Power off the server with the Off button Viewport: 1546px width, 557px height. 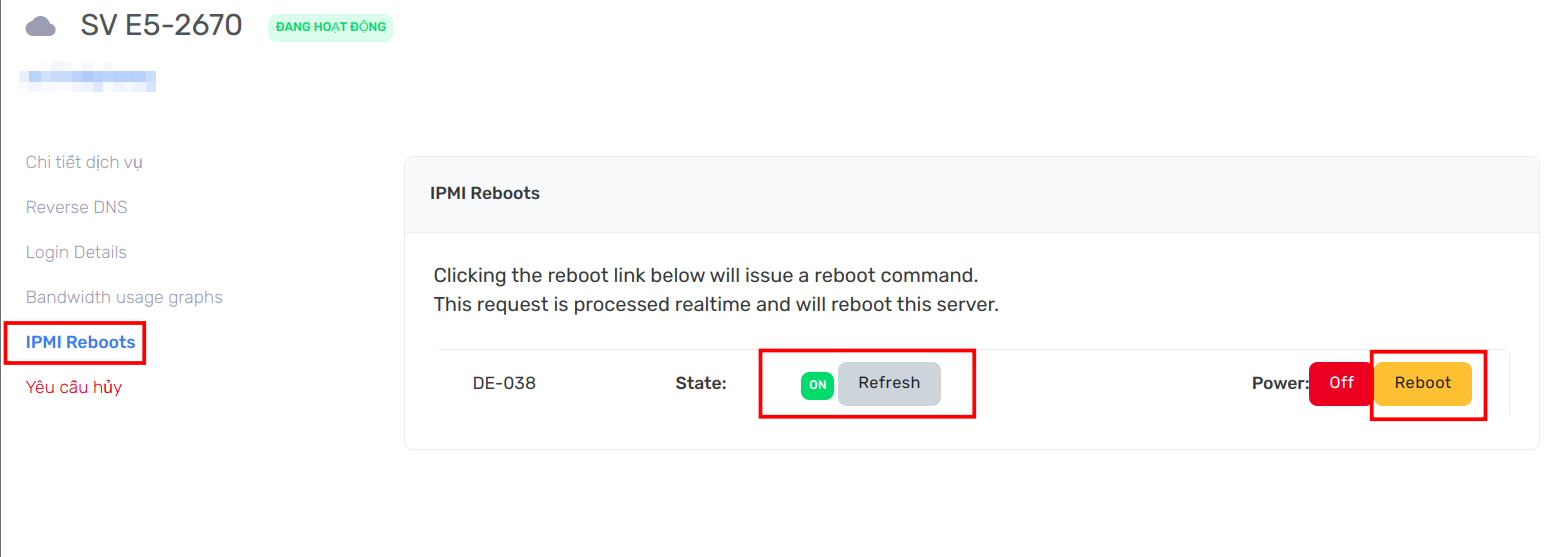1341,383
